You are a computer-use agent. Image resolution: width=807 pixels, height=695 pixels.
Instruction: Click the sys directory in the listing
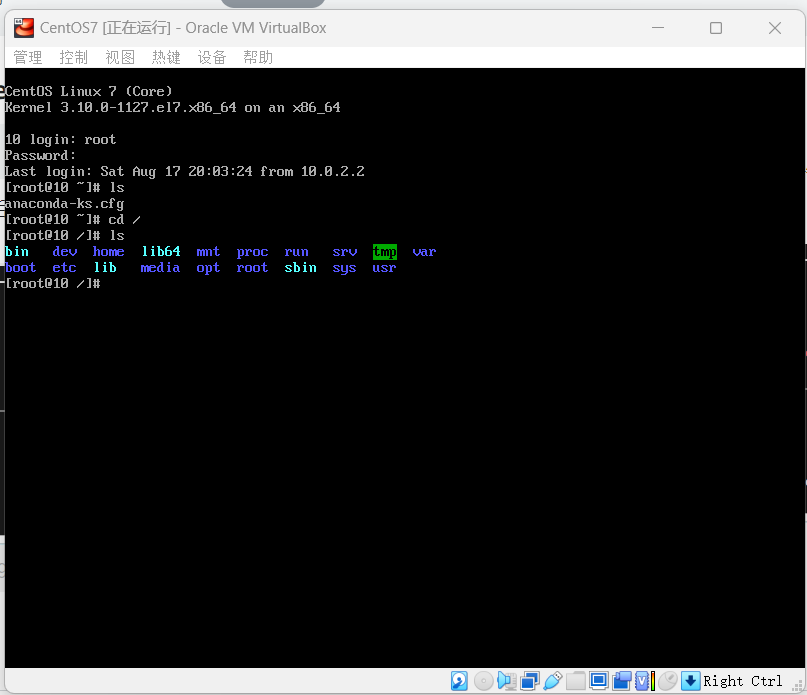click(x=344, y=268)
